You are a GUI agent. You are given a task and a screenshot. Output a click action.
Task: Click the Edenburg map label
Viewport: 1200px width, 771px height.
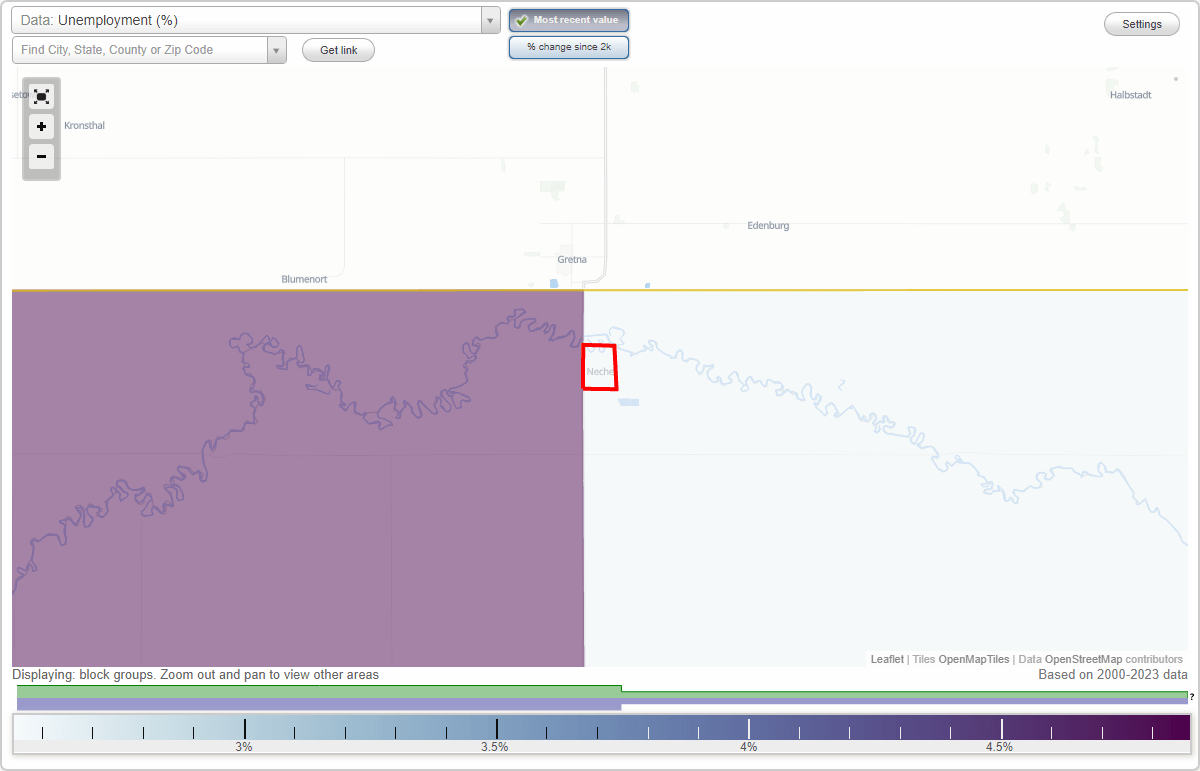[x=768, y=225]
